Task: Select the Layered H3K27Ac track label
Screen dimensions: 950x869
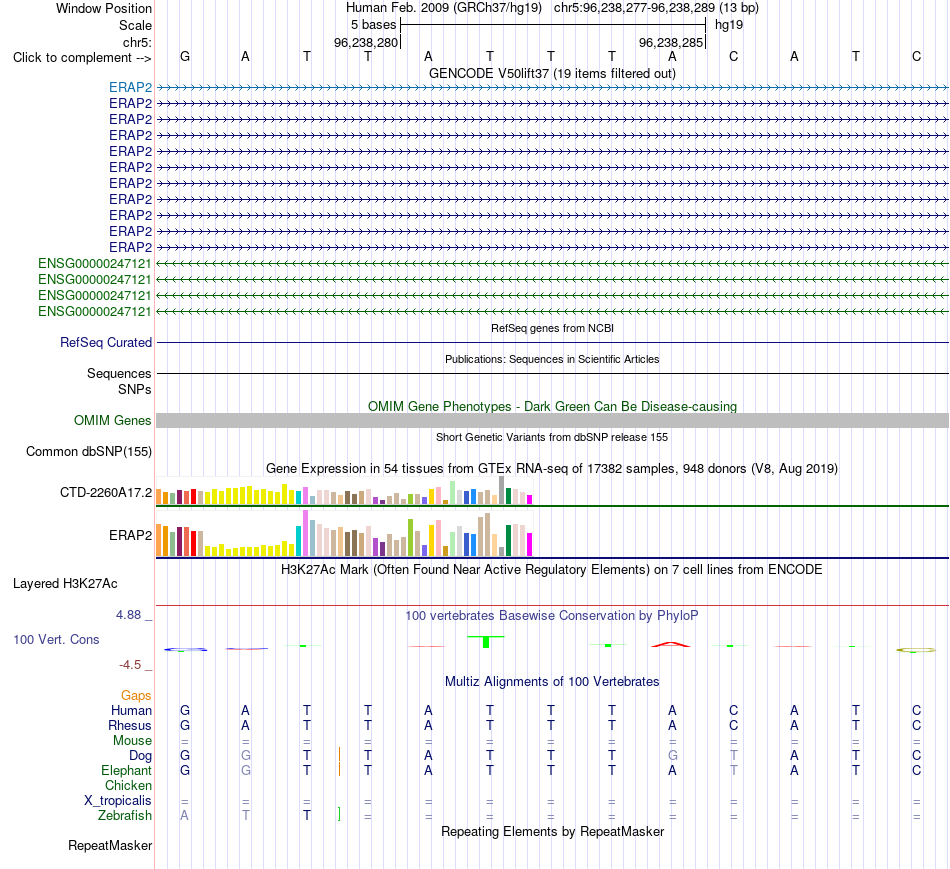Action: click(x=65, y=584)
